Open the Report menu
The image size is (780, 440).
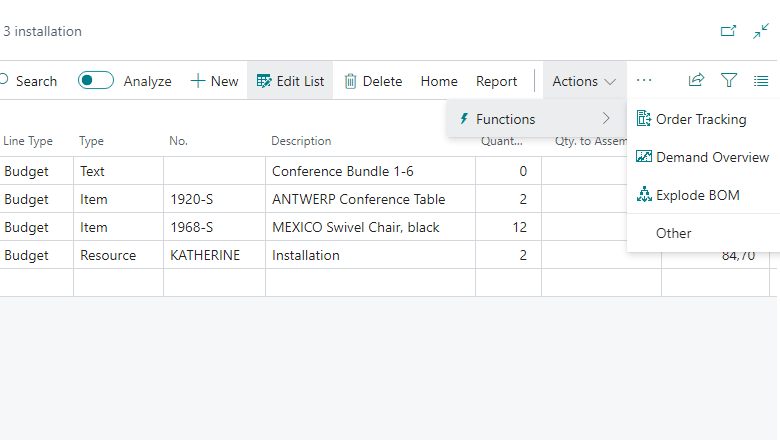[x=496, y=81]
